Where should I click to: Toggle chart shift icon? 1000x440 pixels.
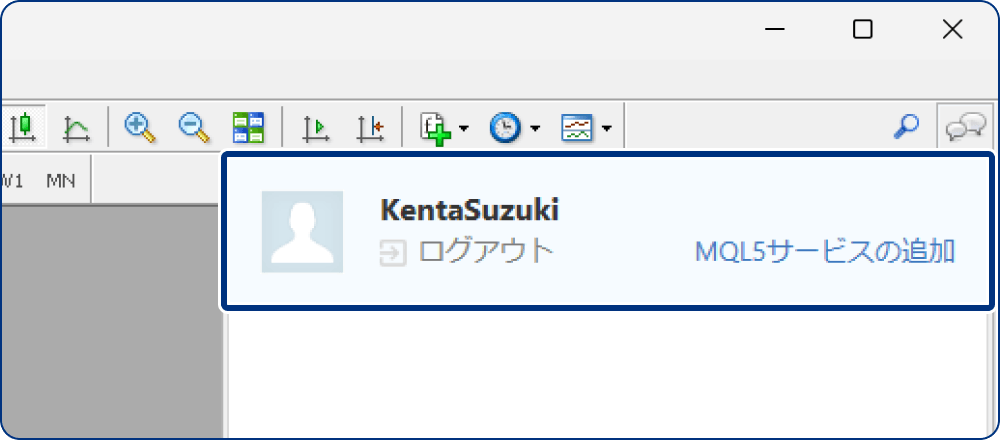(371, 128)
